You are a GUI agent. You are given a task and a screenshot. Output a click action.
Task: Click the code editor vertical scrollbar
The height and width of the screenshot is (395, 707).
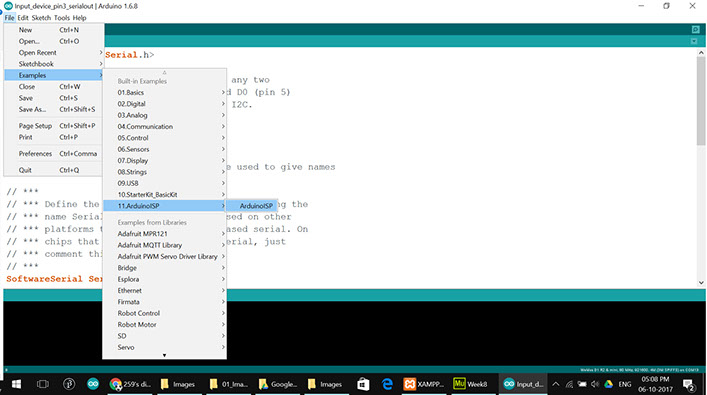coord(701,101)
